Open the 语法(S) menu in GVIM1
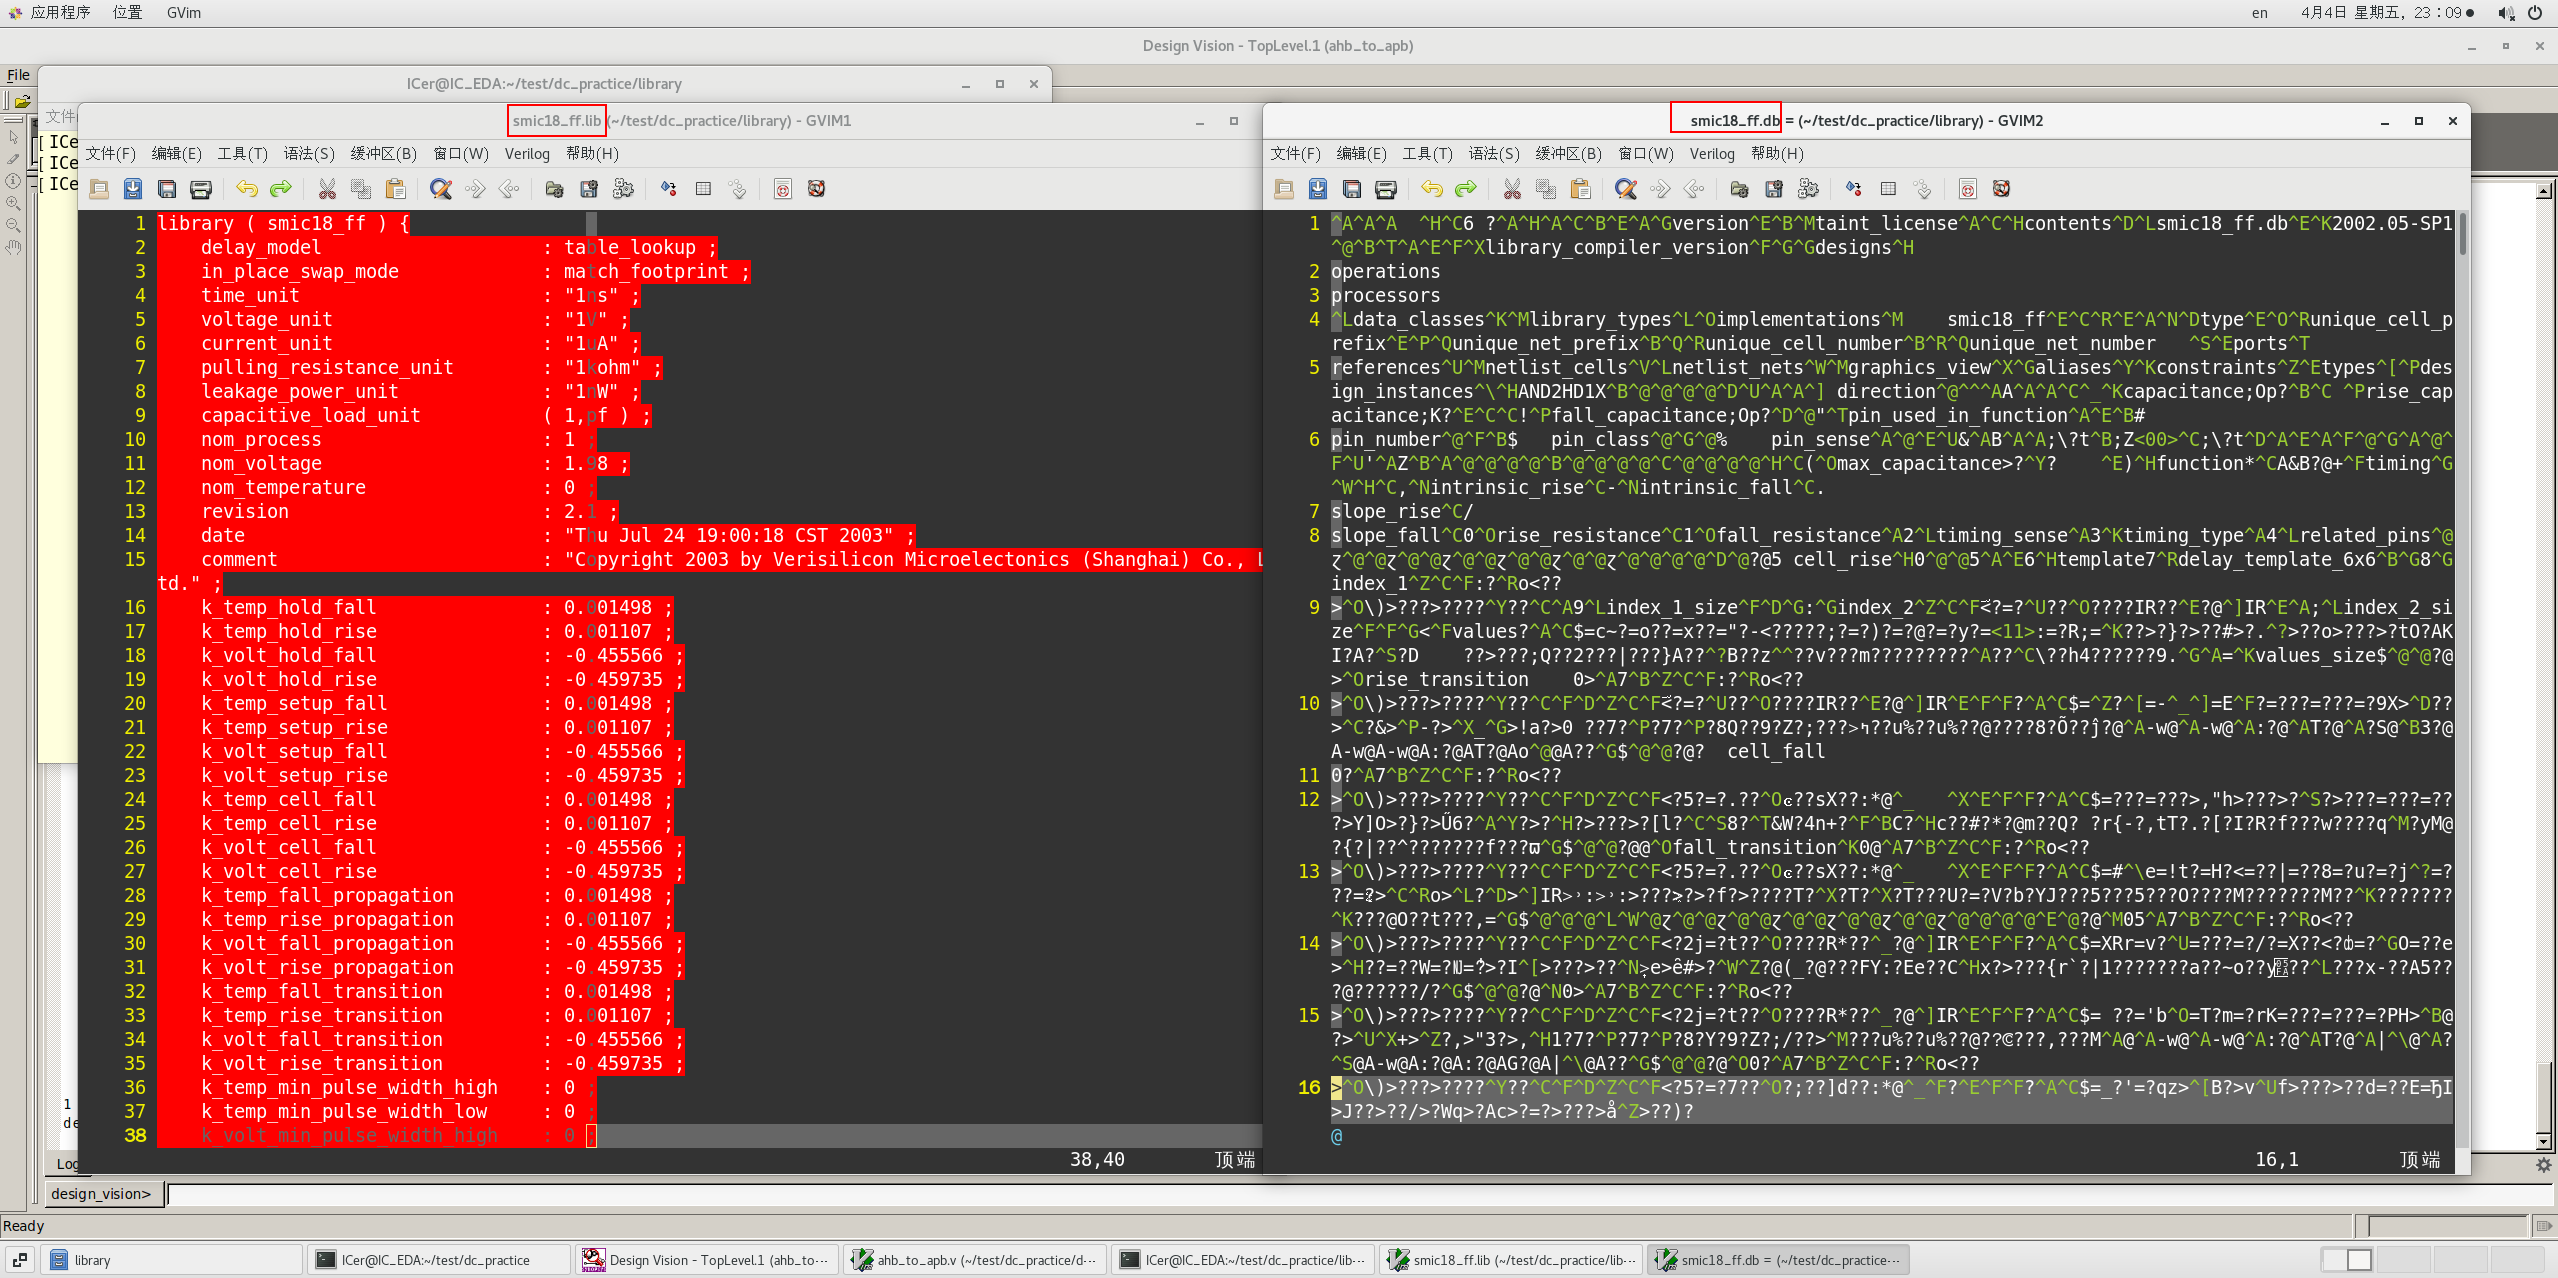 click(x=309, y=153)
